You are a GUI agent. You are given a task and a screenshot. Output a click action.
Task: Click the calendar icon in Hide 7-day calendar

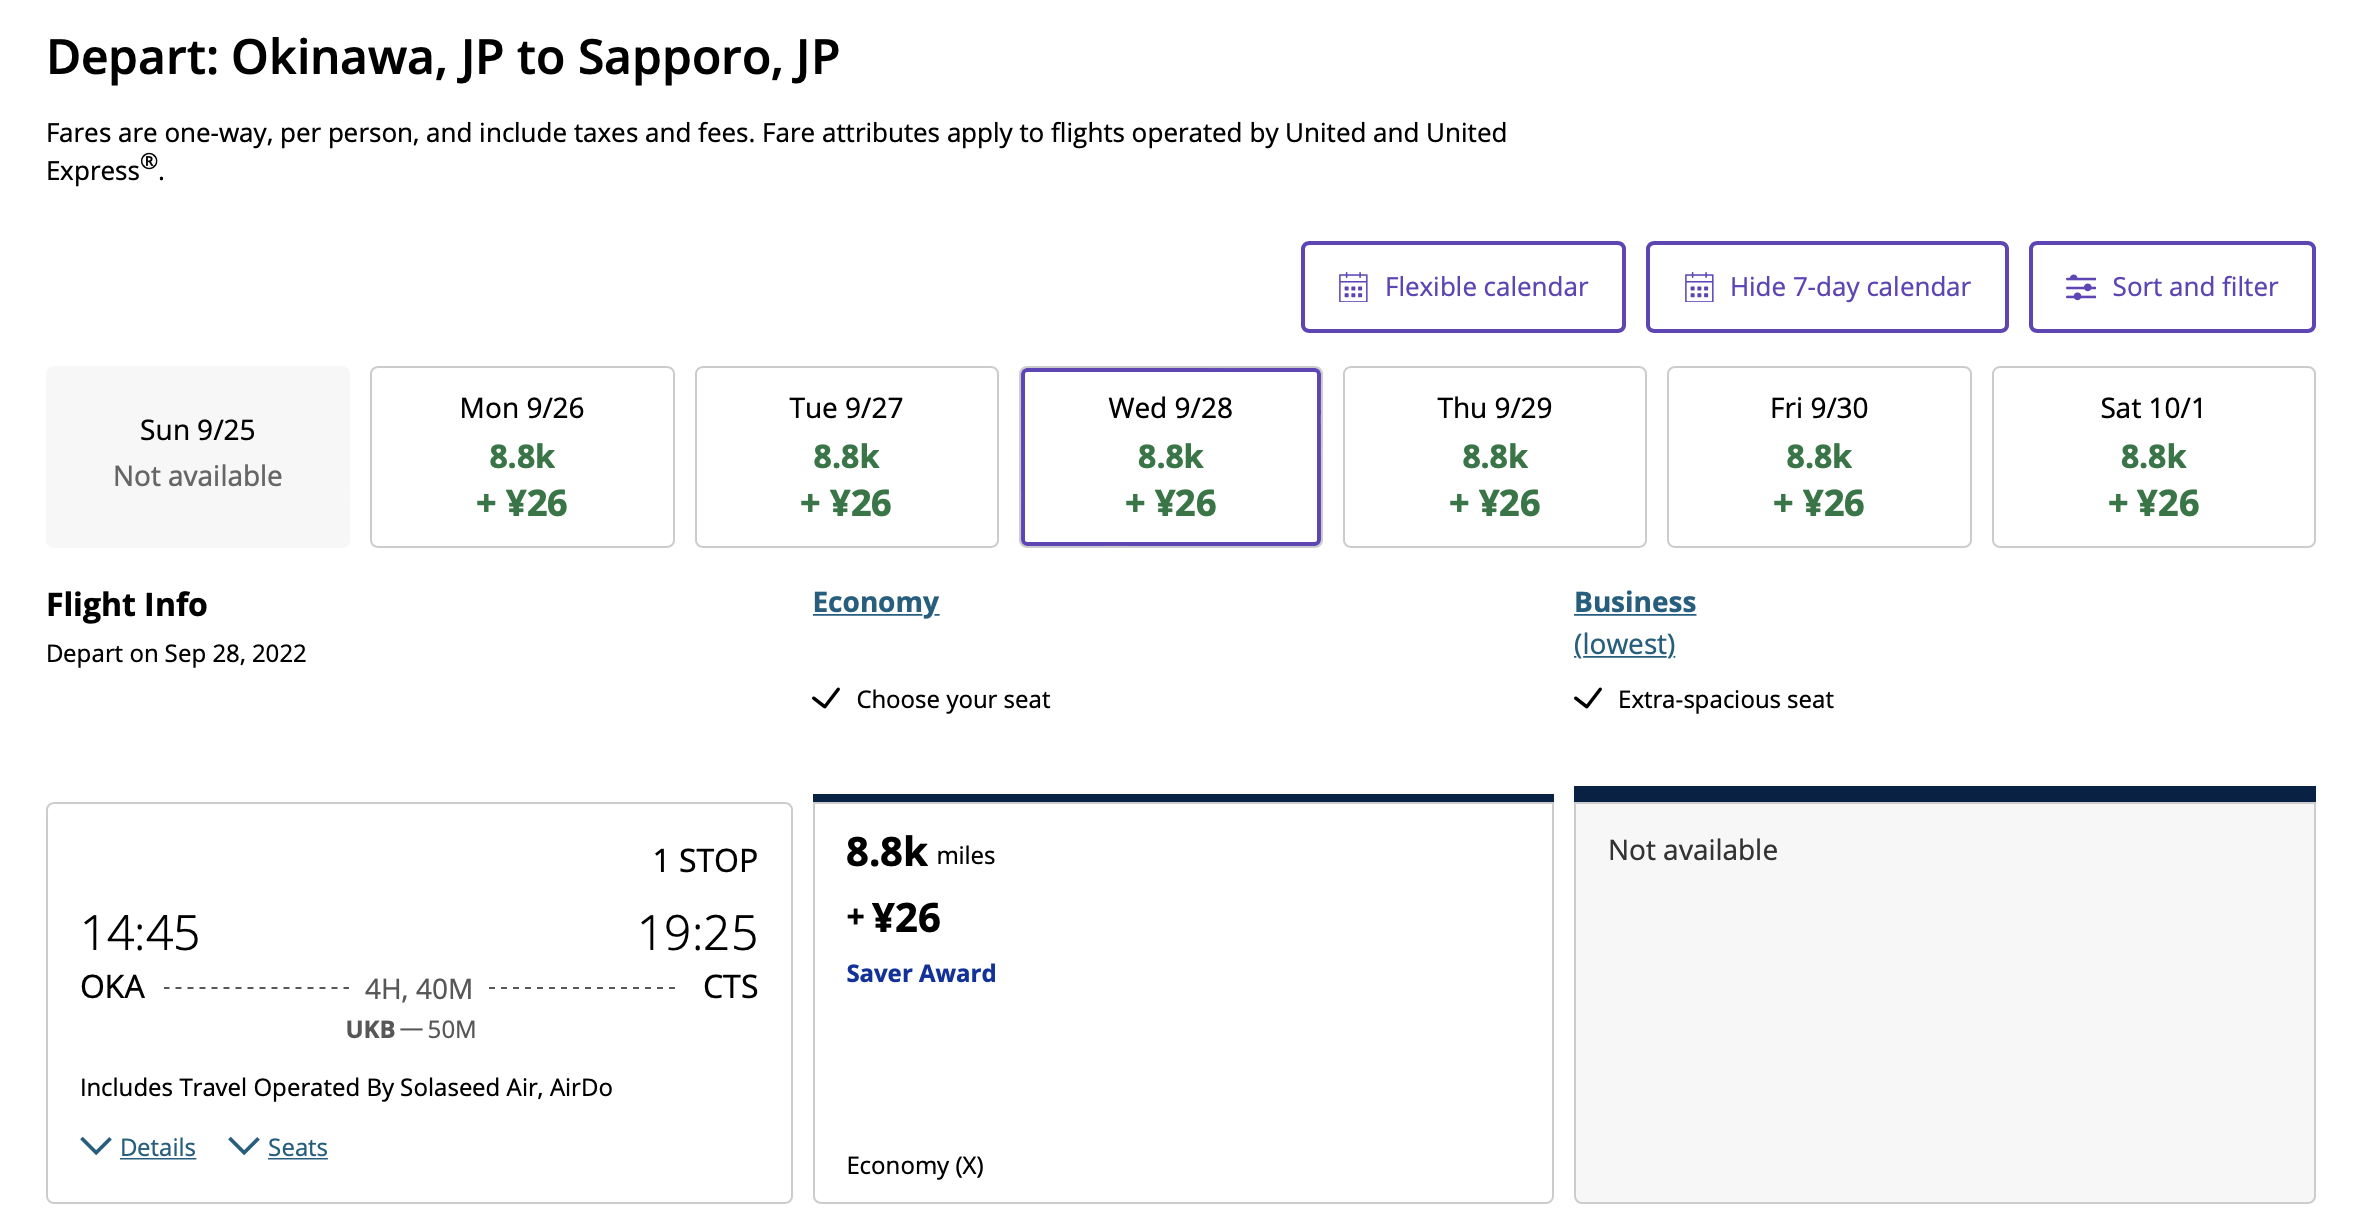pos(1698,288)
